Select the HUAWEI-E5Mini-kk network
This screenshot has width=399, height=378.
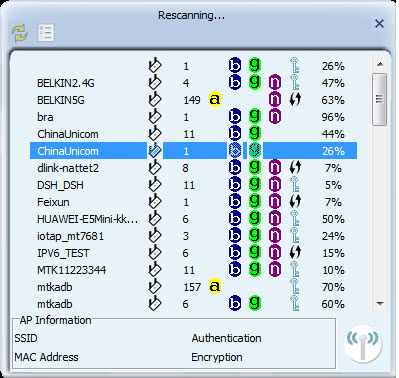[x=193, y=219]
